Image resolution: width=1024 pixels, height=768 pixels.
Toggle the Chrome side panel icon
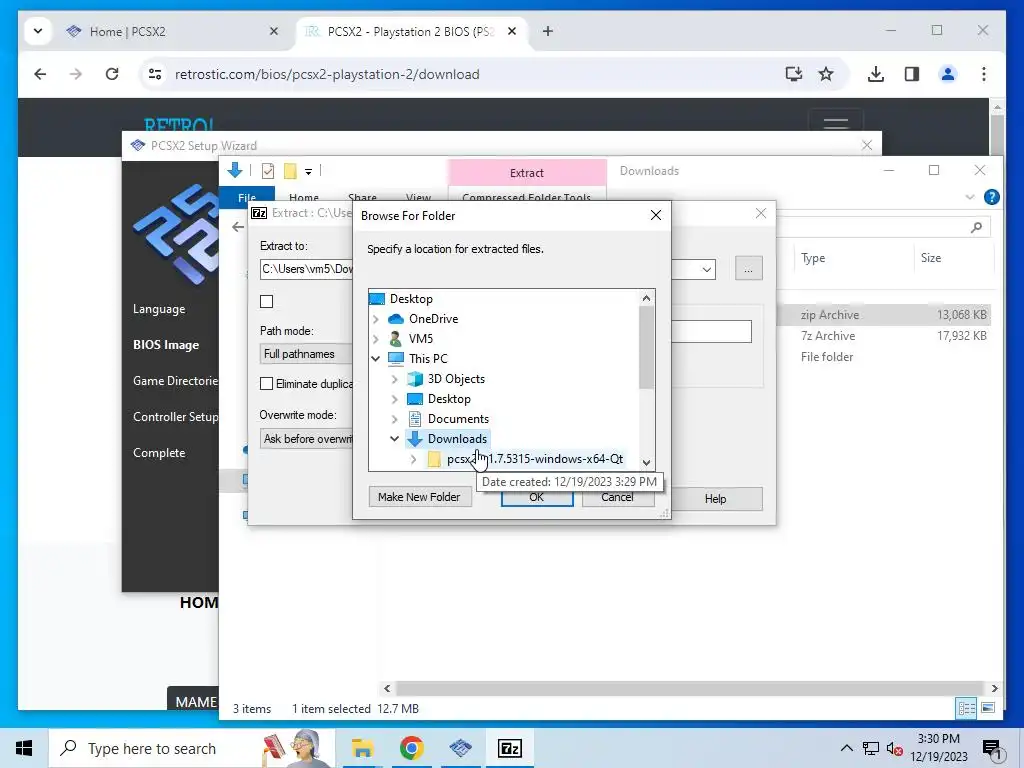tap(912, 74)
